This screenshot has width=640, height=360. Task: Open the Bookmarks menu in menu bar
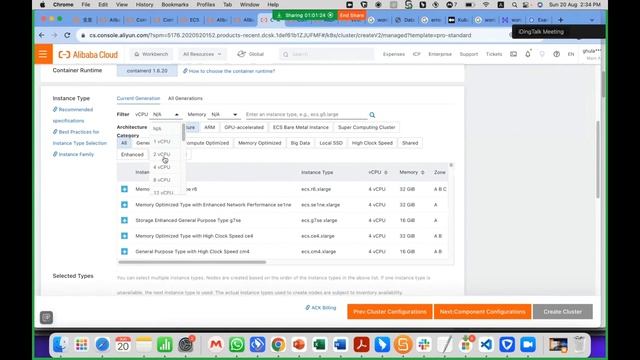pos(175,4)
